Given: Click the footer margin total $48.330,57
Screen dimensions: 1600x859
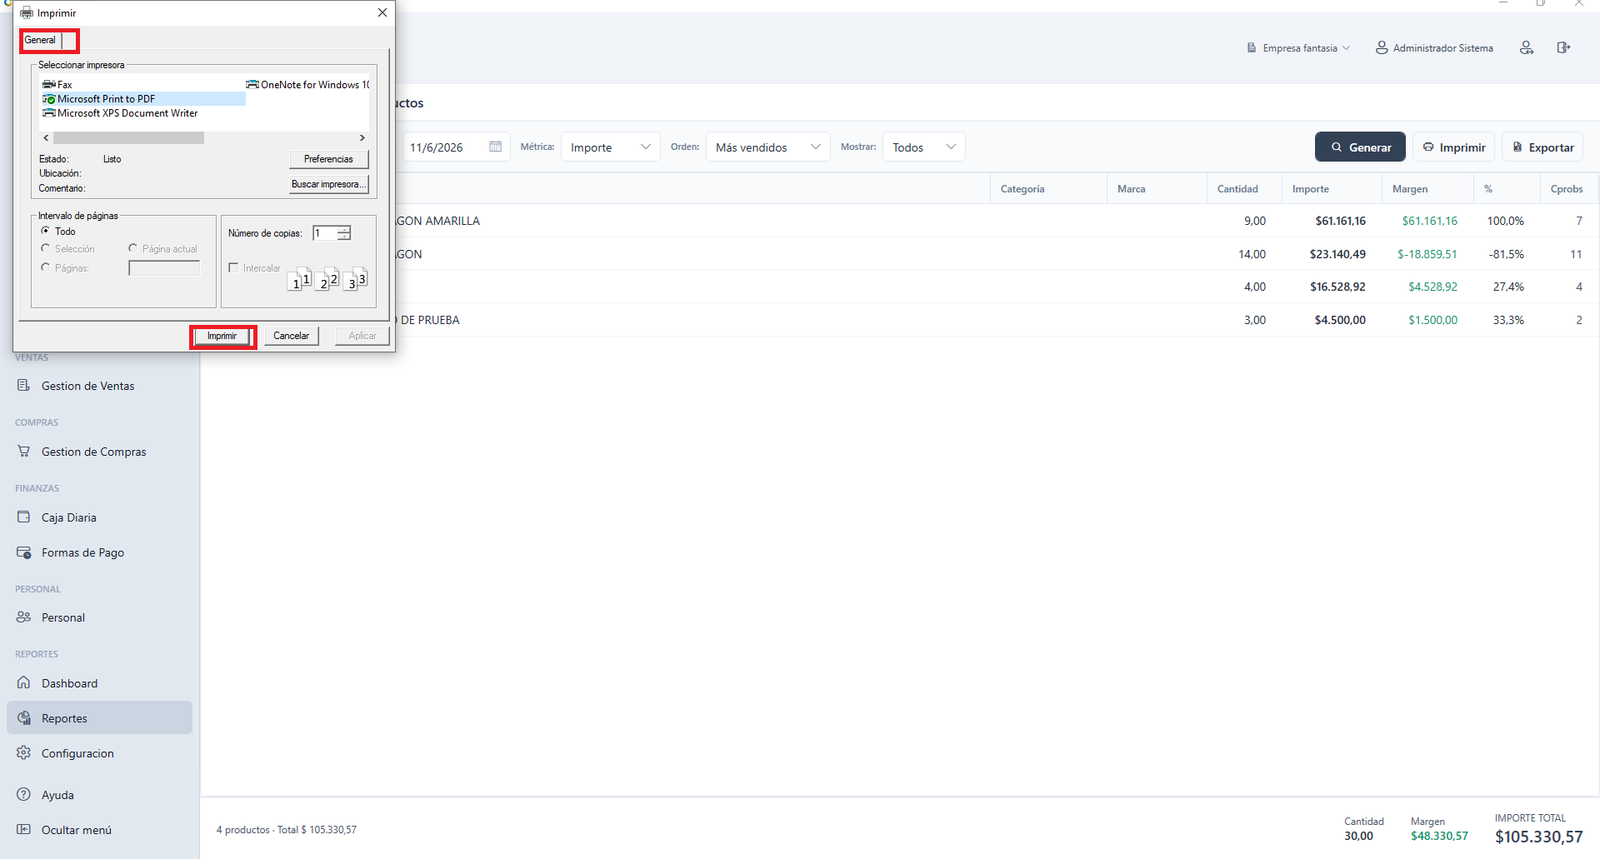Looking at the screenshot, I should pyautogui.click(x=1439, y=836).
